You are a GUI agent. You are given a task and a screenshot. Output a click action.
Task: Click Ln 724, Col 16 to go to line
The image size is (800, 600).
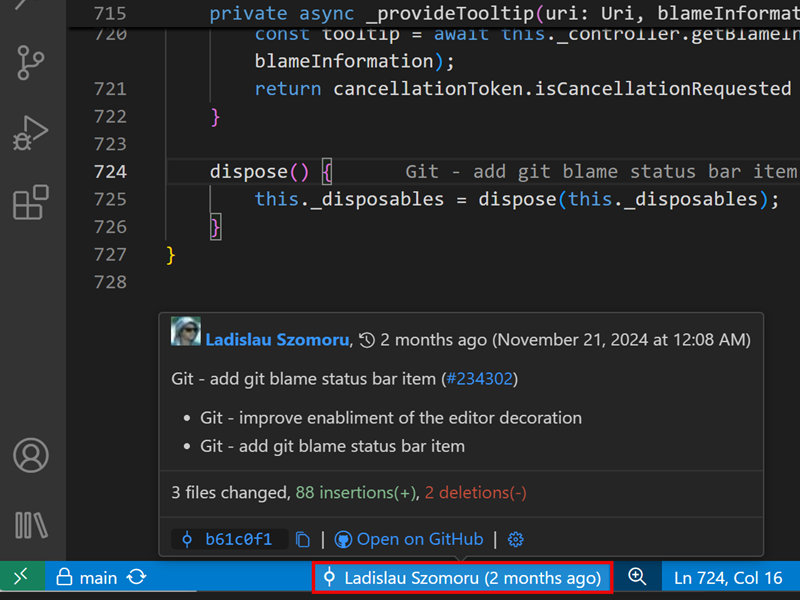pyautogui.click(x=728, y=577)
